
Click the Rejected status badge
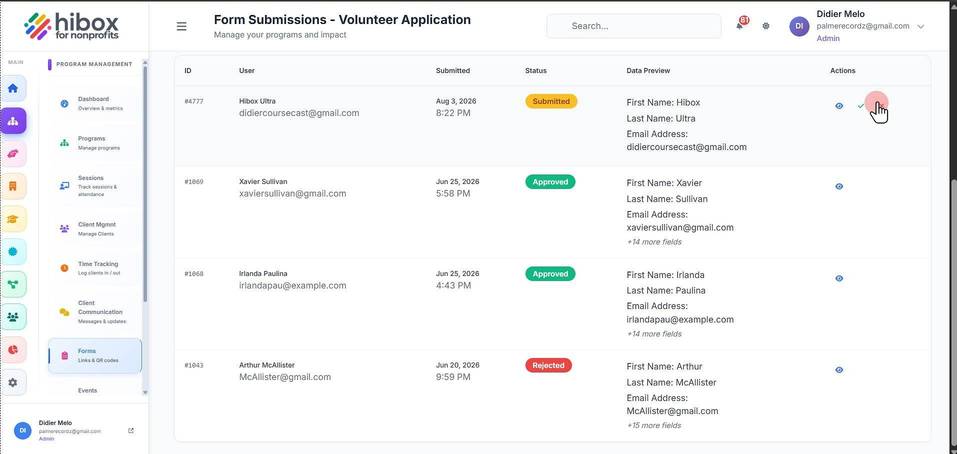[548, 366]
